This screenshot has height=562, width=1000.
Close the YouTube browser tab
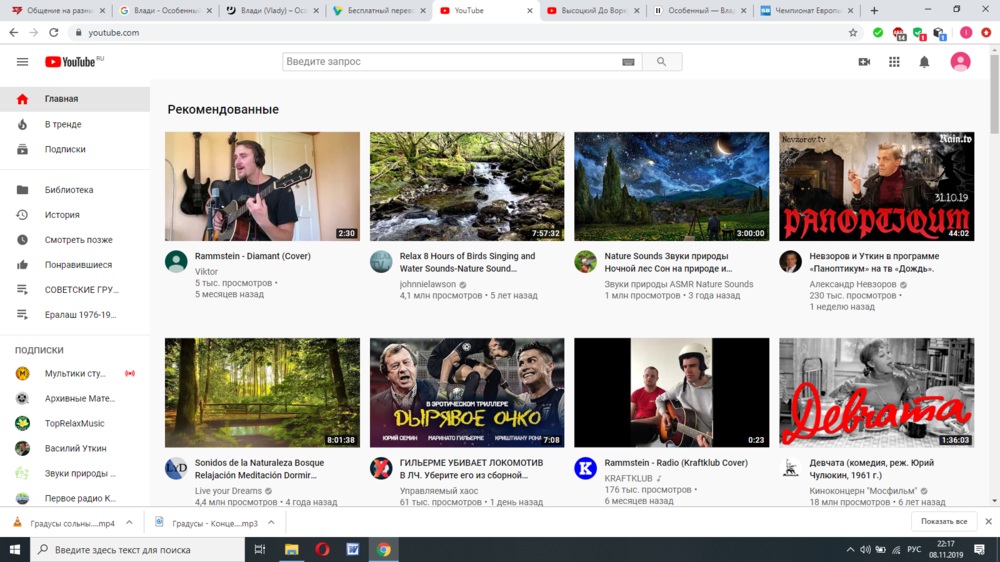[x=529, y=11]
